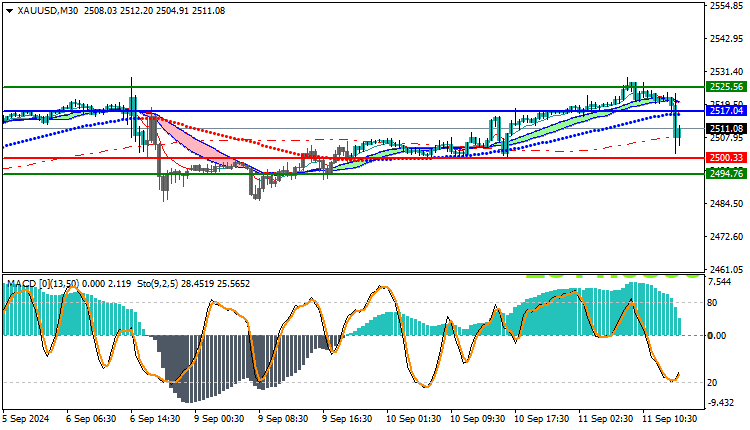Click the triangle arrow beside XAUUSD,M30

[9, 11]
